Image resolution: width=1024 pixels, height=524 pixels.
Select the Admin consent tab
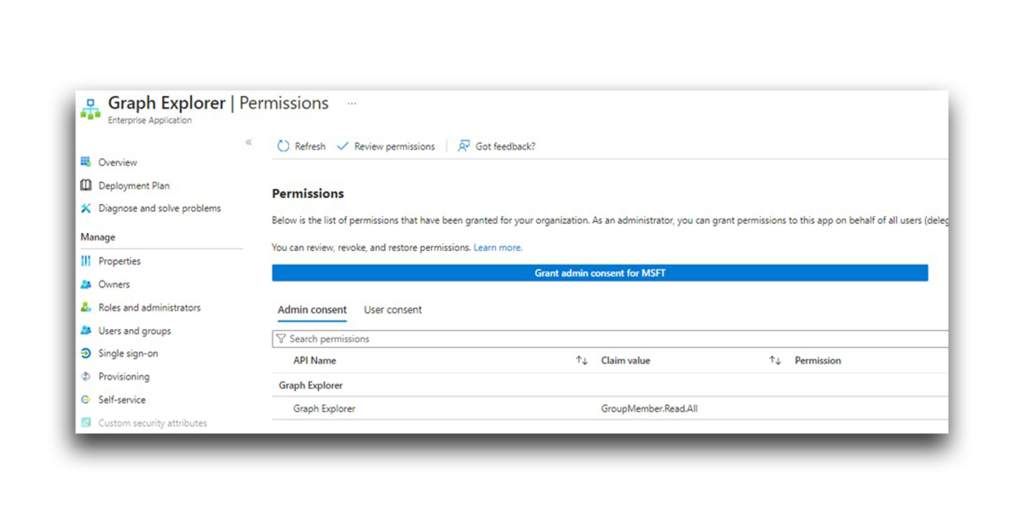312,310
